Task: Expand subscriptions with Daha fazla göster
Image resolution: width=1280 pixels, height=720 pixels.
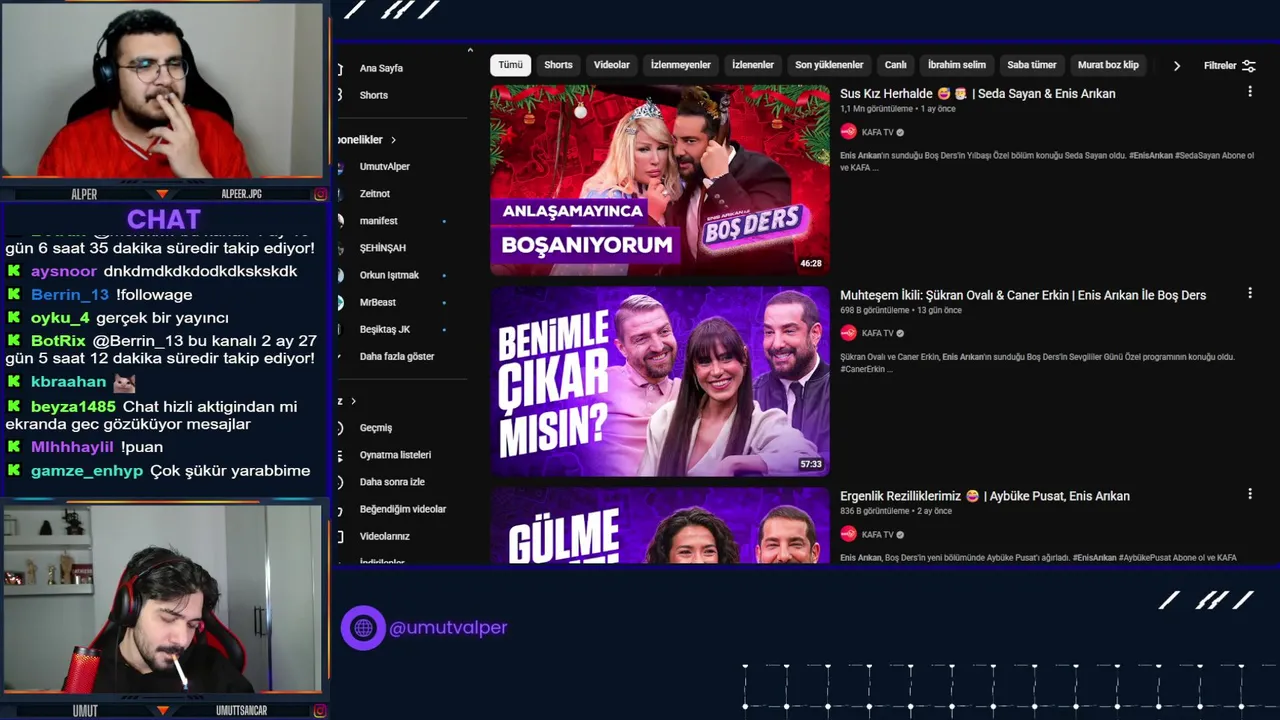Action: [397, 356]
